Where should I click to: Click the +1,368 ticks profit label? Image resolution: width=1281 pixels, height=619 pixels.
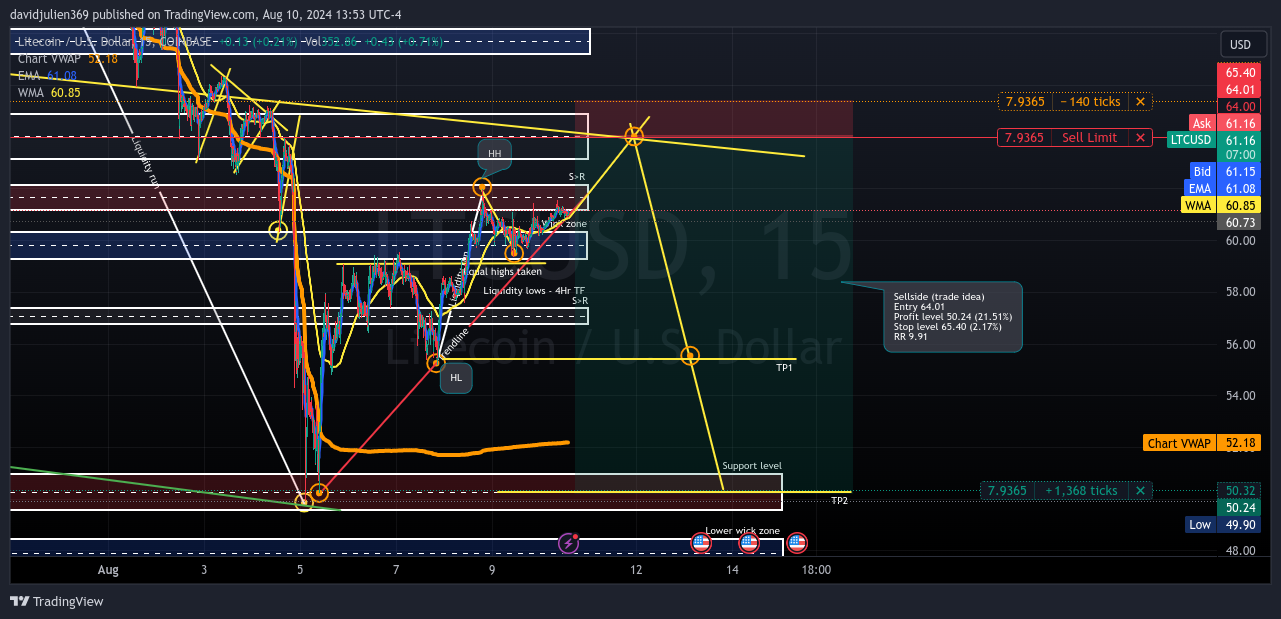1081,491
